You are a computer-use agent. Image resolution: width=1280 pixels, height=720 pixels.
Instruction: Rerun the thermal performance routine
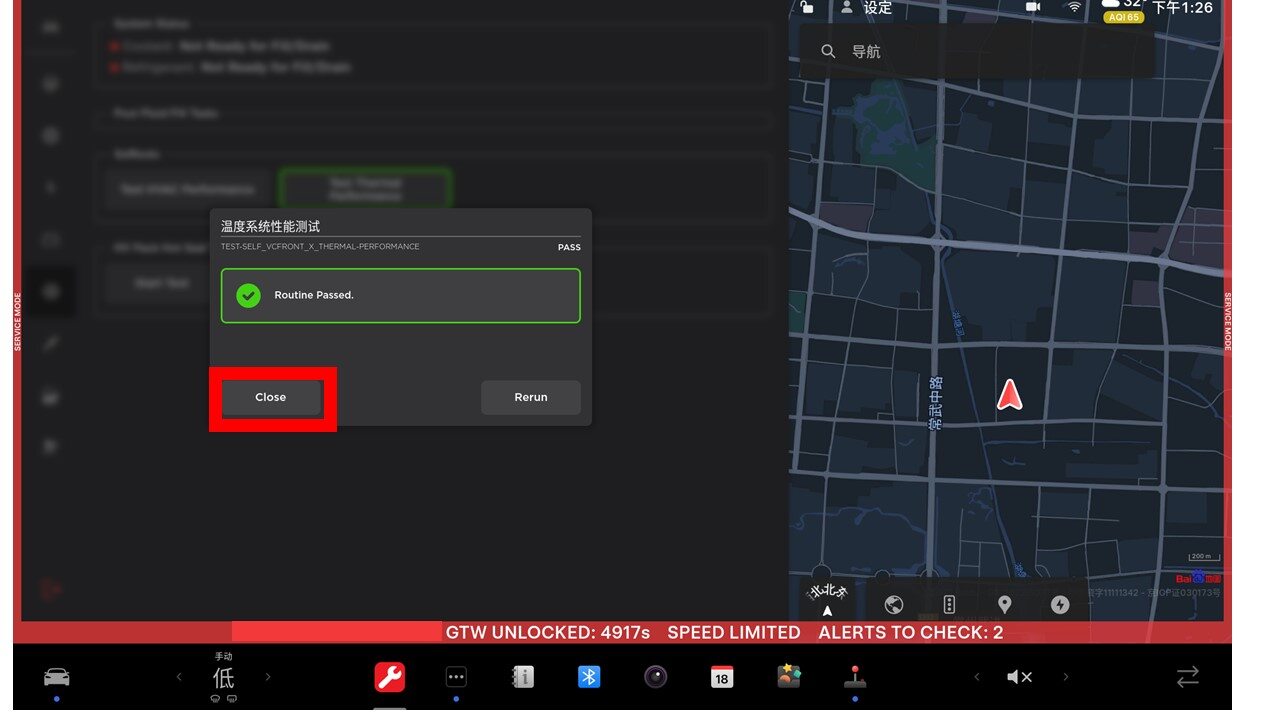[530, 397]
